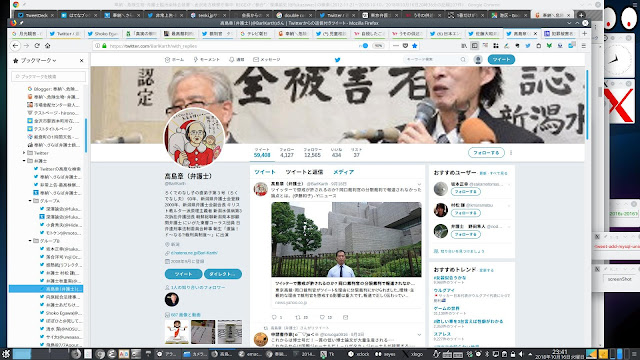Screen dimensions: 640x360
Task: Open the Pocket shield icon in address bar
Action: (x=405, y=46)
